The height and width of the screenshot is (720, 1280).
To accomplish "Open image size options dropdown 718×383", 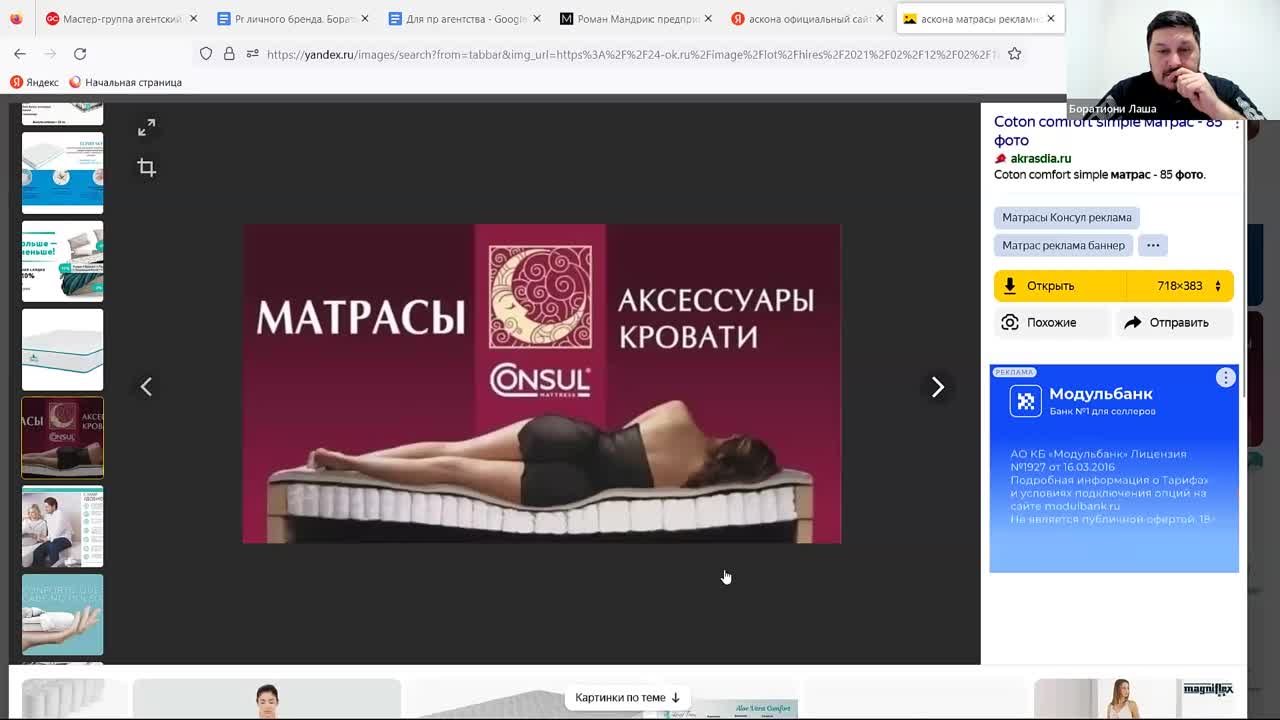I will [x=1189, y=286].
